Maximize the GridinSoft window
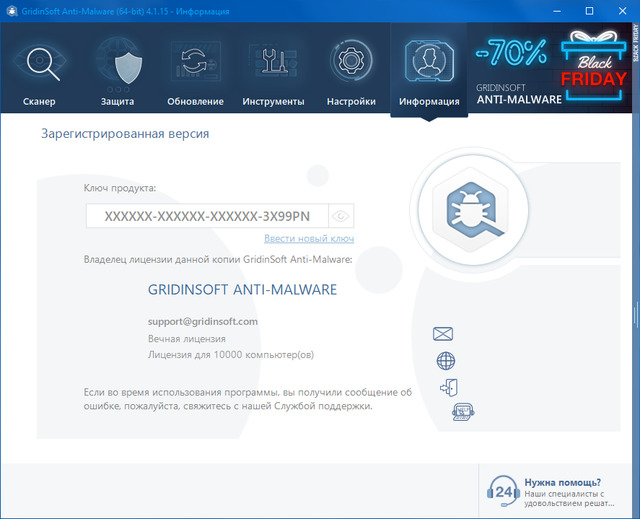Image resolution: width=640 pixels, height=519 pixels. pos(589,11)
